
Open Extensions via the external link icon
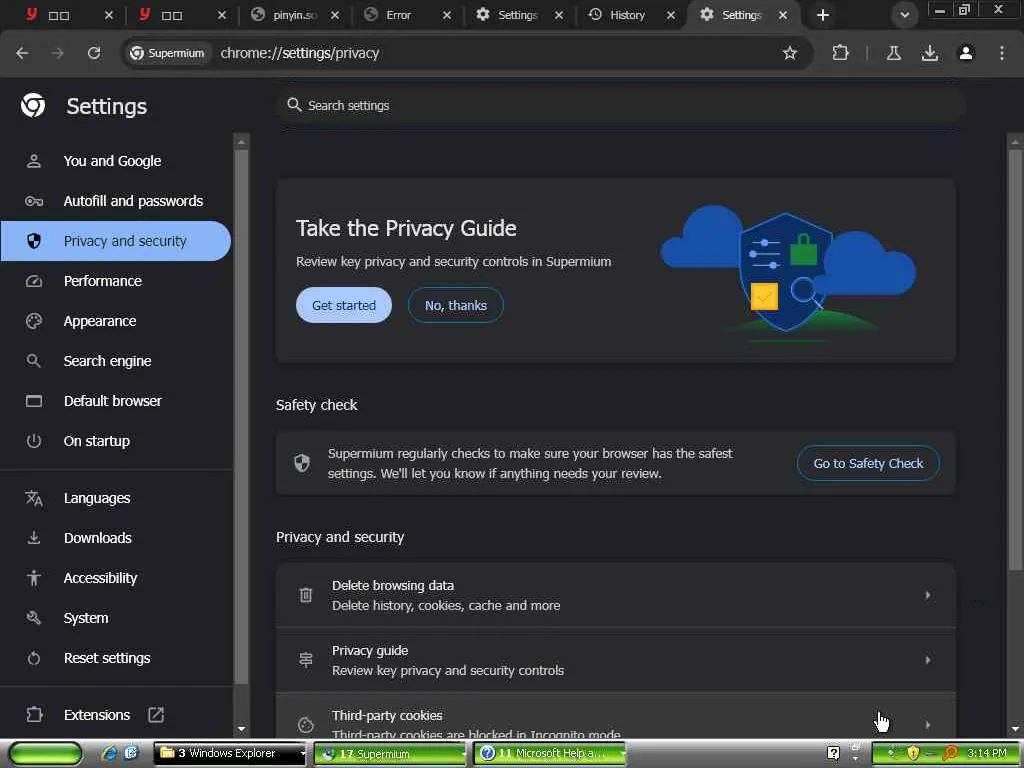156,714
